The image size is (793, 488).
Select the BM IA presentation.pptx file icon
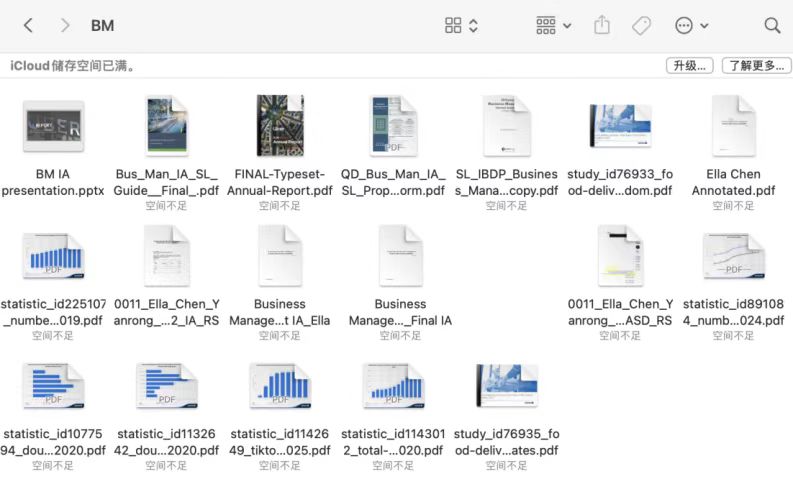[x=53, y=126]
